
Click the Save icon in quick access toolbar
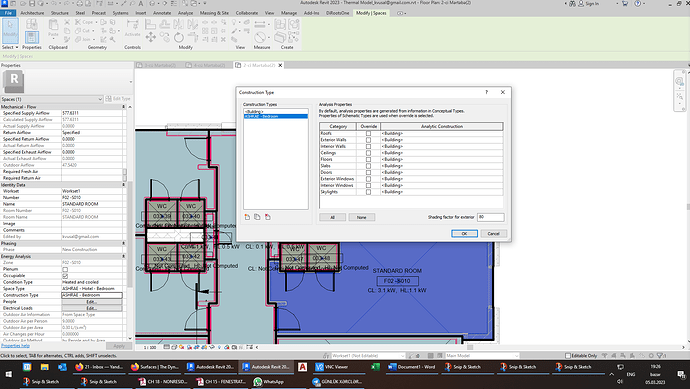click(32, 4)
